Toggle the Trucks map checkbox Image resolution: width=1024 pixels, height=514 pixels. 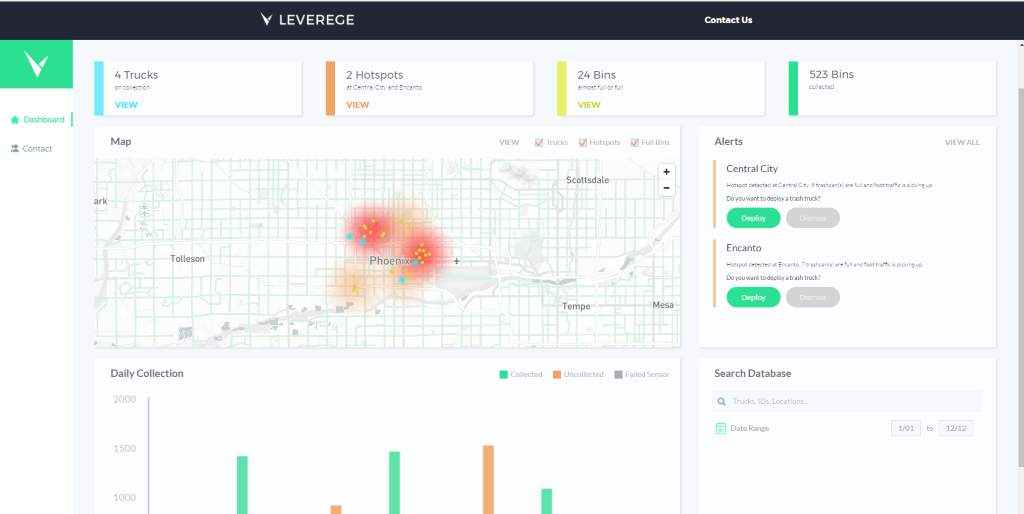539,142
